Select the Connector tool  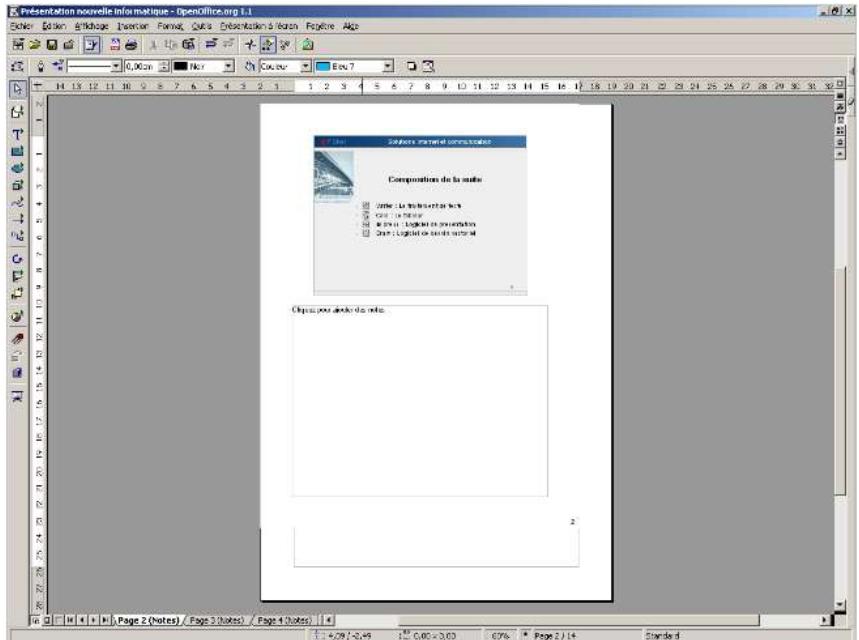pyautogui.click(x=18, y=236)
